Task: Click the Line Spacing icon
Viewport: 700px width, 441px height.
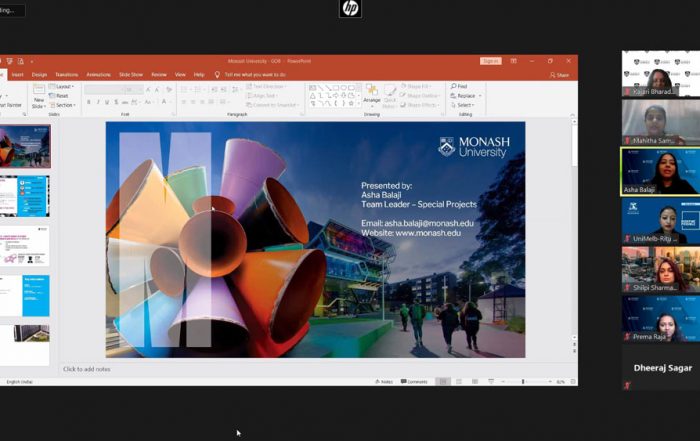Action: [x=235, y=90]
